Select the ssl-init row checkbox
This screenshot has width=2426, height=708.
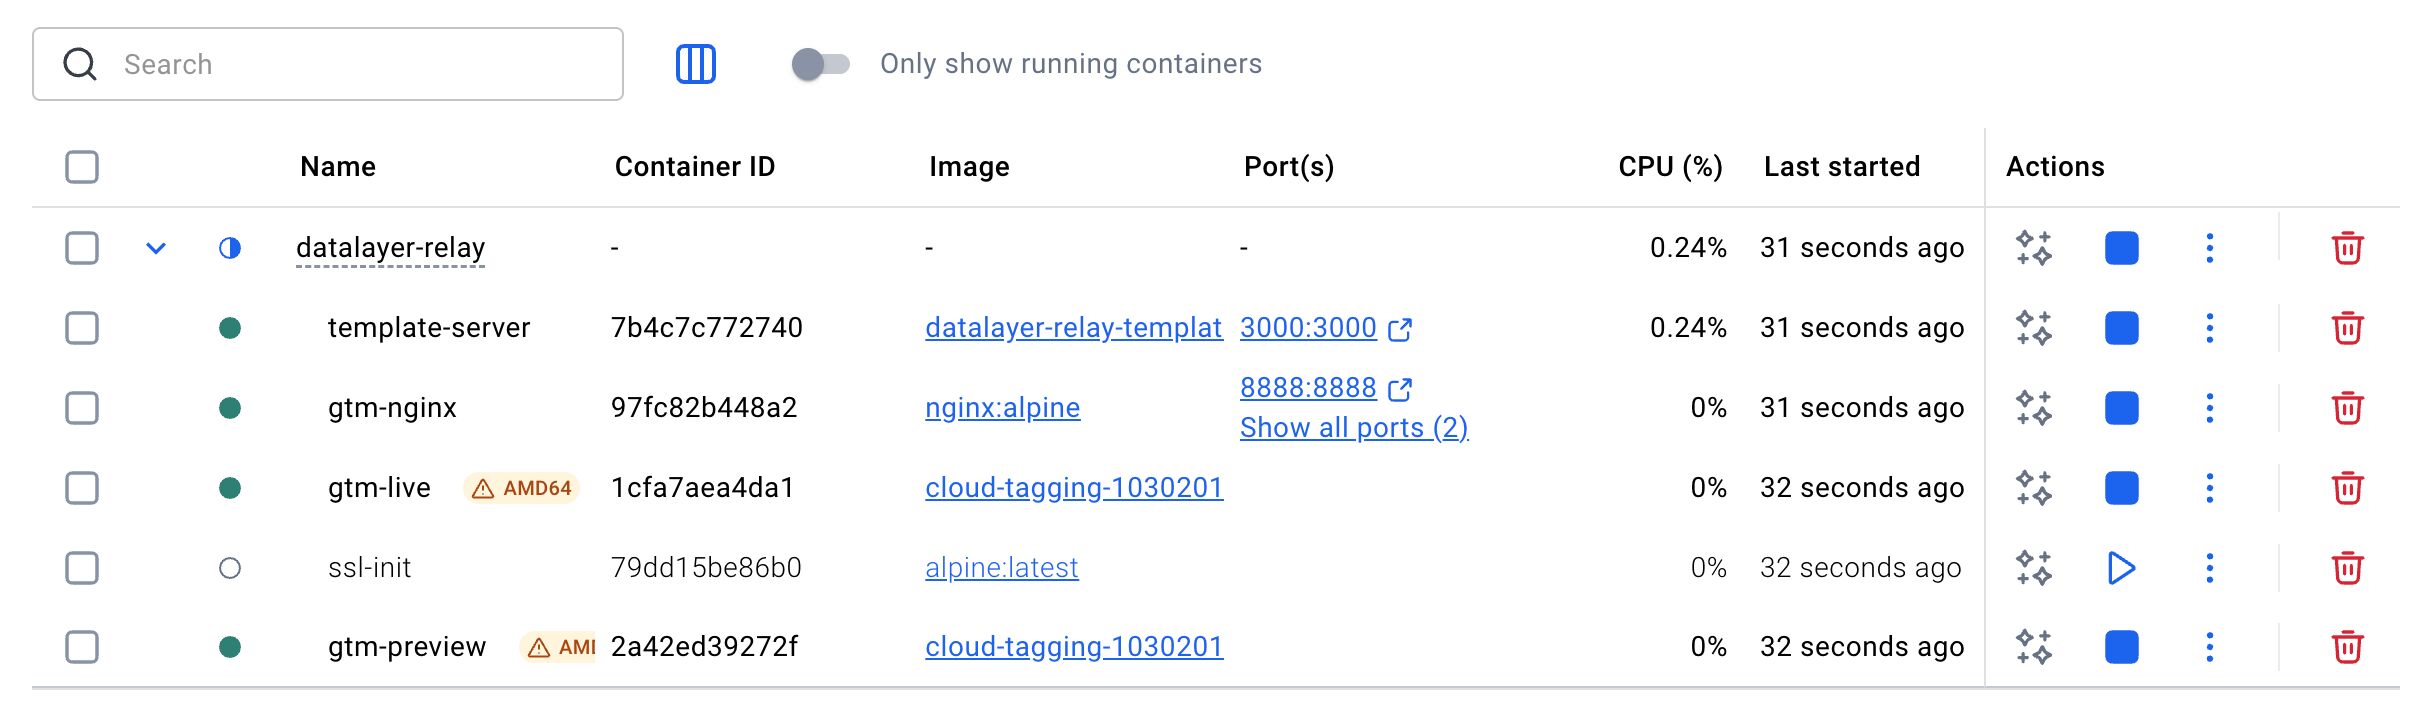(82, 568)
